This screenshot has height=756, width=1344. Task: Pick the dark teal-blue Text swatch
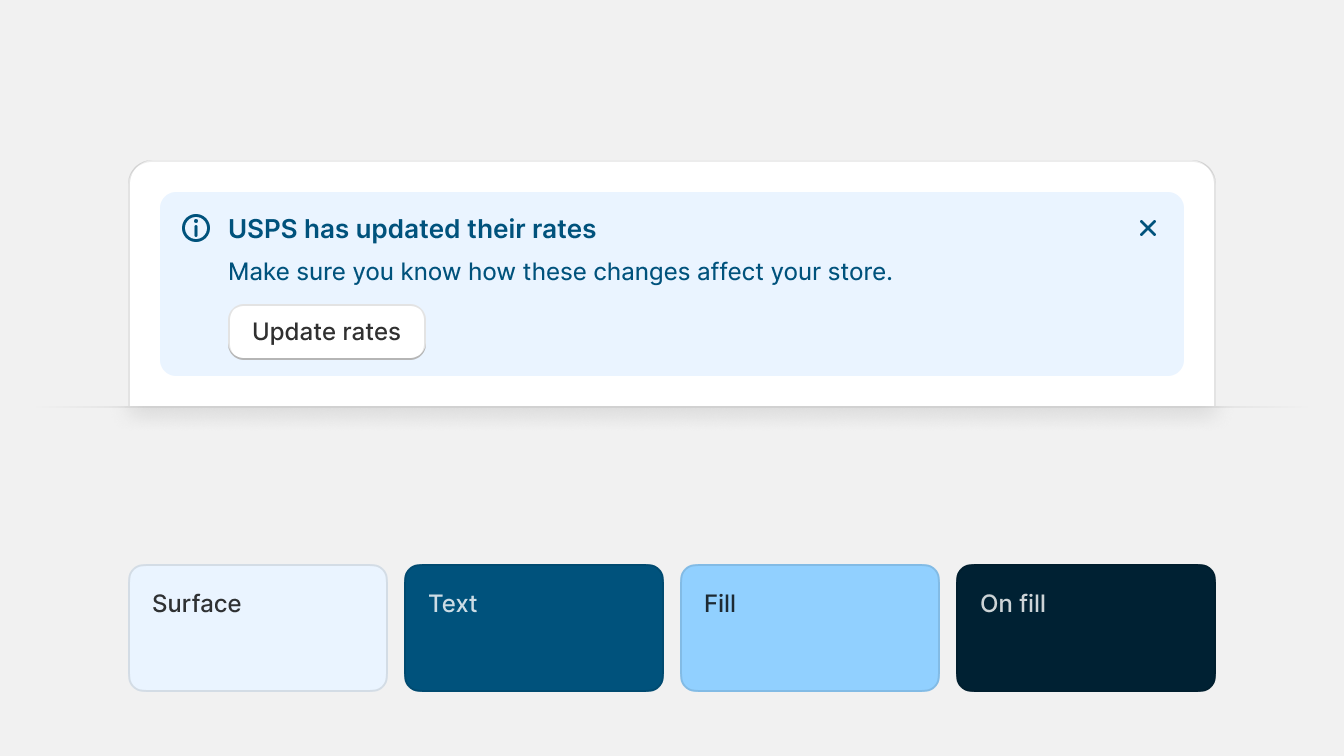point(534,628)
